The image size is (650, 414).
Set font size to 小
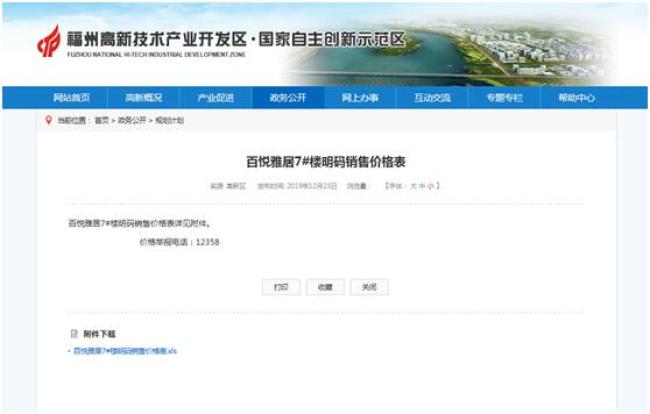click(x=431, y=186)
